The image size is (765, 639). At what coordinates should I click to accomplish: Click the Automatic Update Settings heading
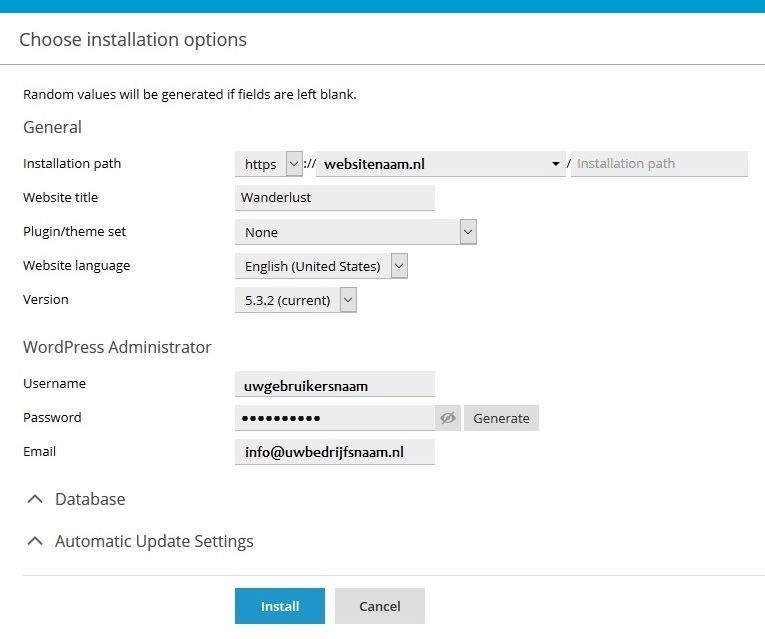pos(154,541)
